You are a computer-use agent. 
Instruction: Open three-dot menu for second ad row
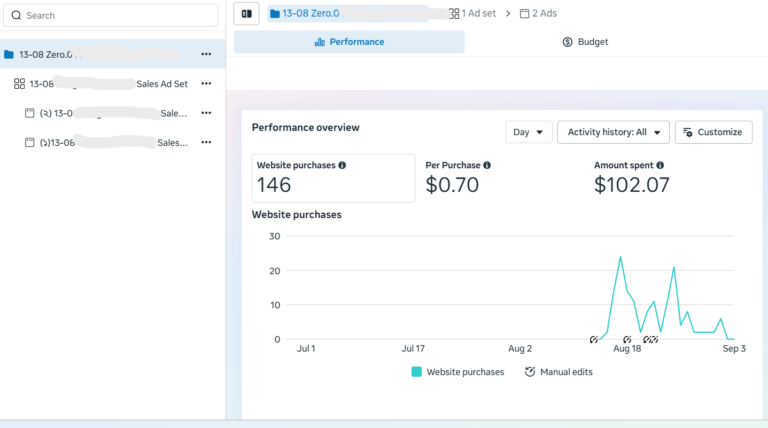coord(206,143)
